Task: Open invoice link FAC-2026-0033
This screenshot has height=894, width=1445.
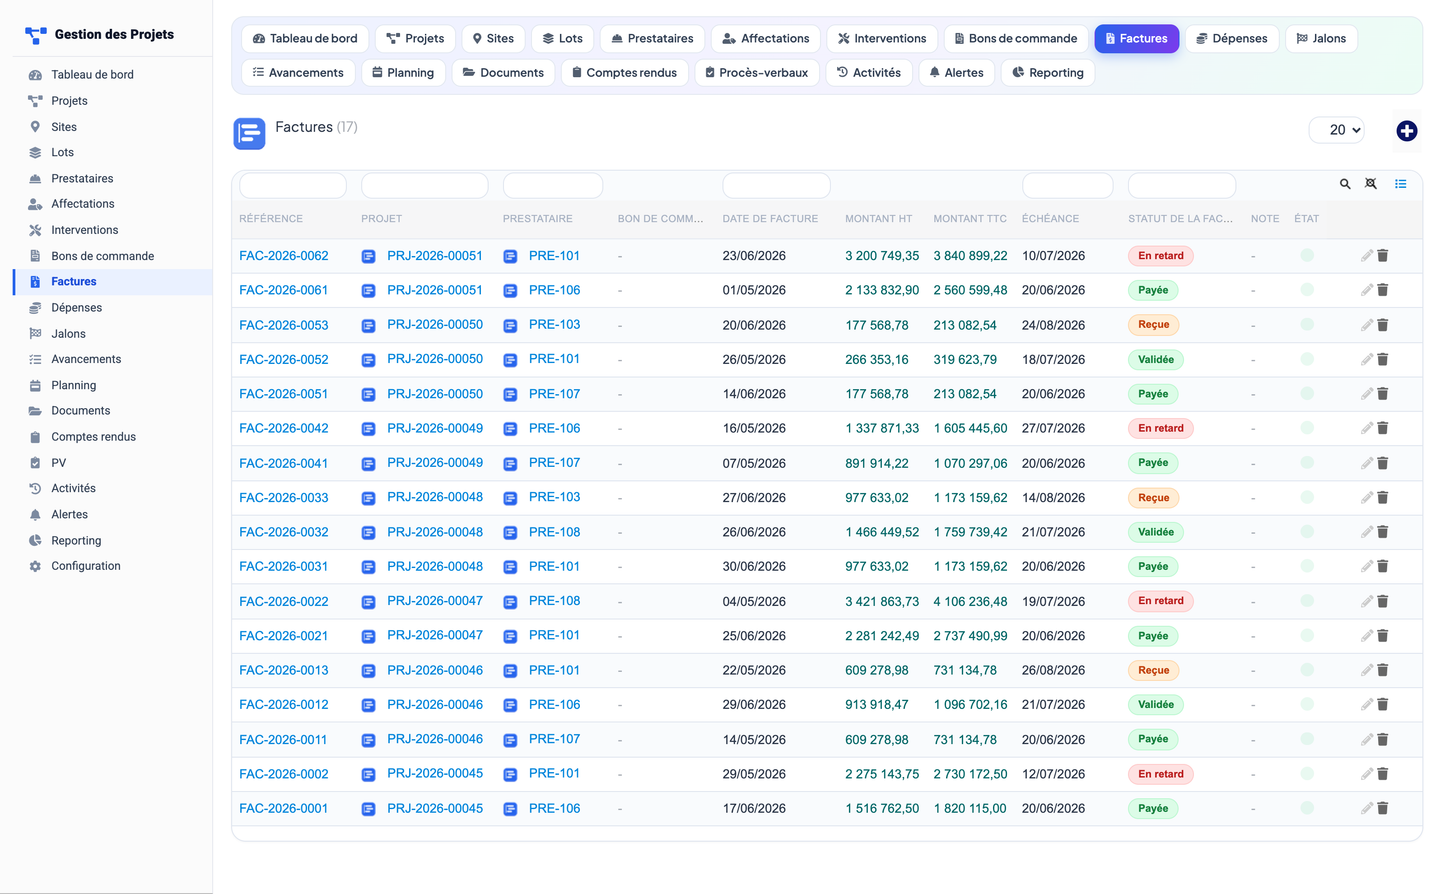Action: pos(284,498)
